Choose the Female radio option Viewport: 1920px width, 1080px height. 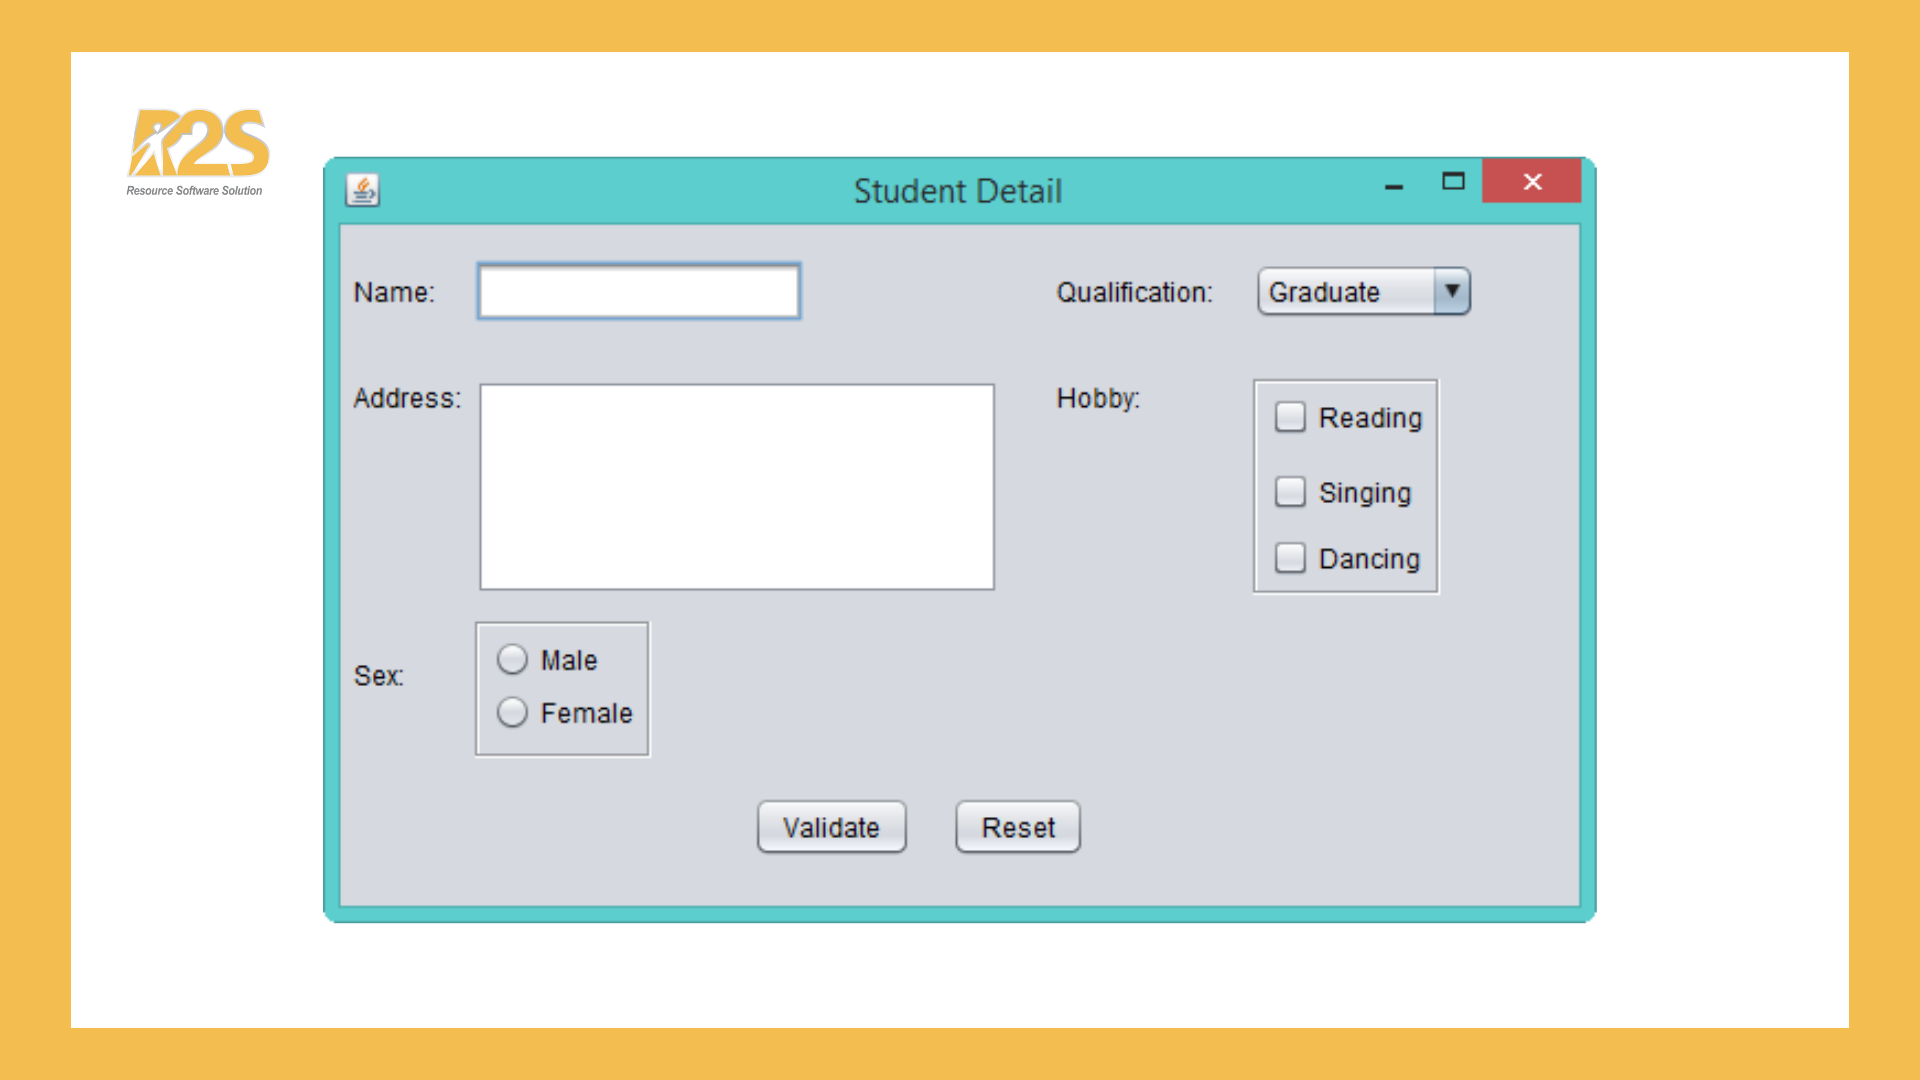tap(512, 713)
